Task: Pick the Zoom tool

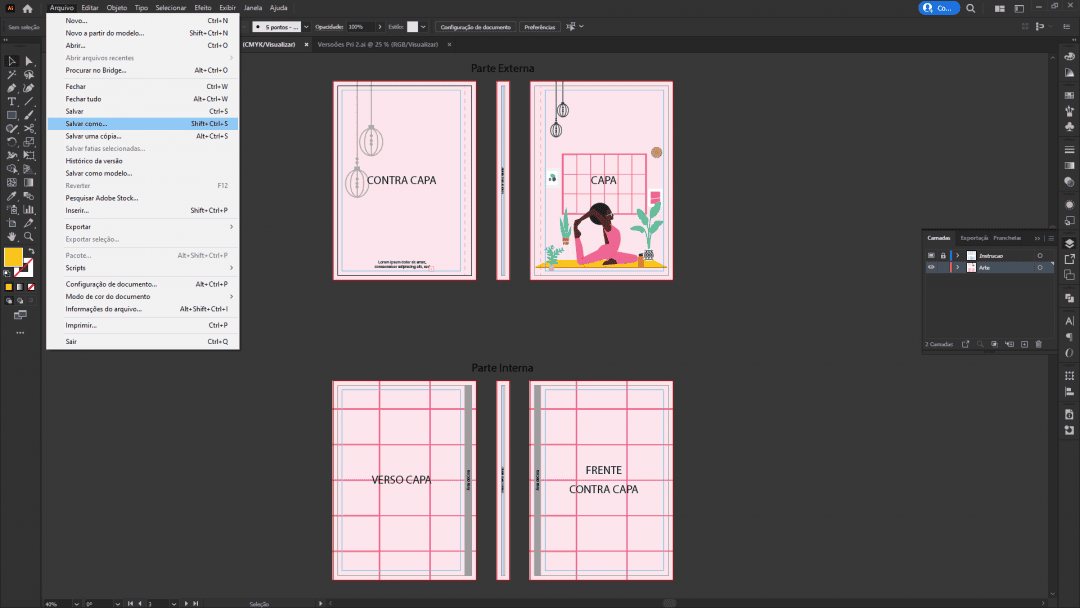Action: (29, 237)
